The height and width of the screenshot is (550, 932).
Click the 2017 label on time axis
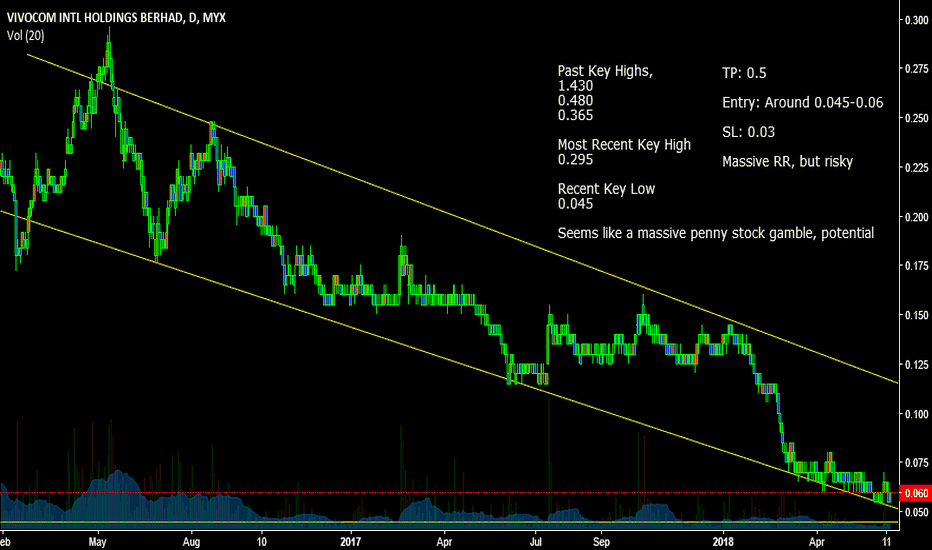[351, 542]
